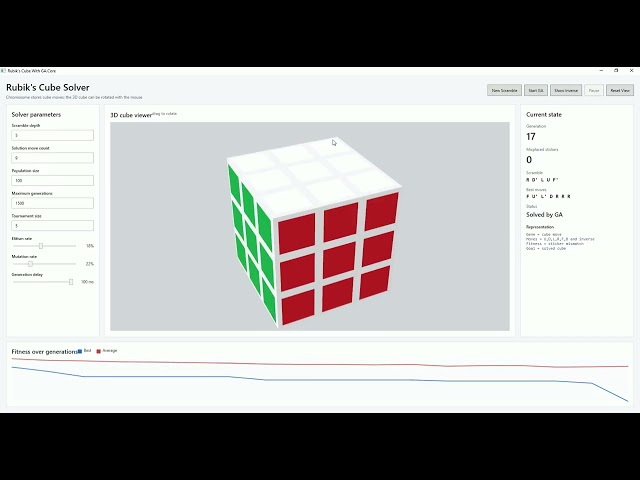The width and height of the screenshot is (640, 480).
Task: Click the 'Solved by GA' status text
Action: point(544,215)
